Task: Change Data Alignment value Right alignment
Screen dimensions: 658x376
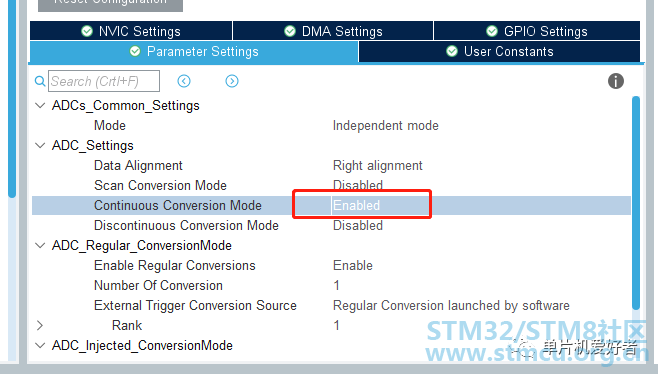Action: (x=378, y=165)
